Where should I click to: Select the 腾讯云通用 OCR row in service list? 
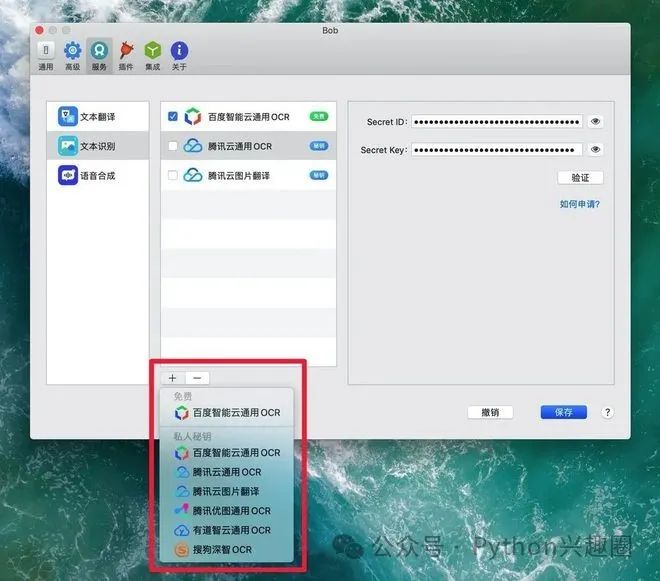248,146
